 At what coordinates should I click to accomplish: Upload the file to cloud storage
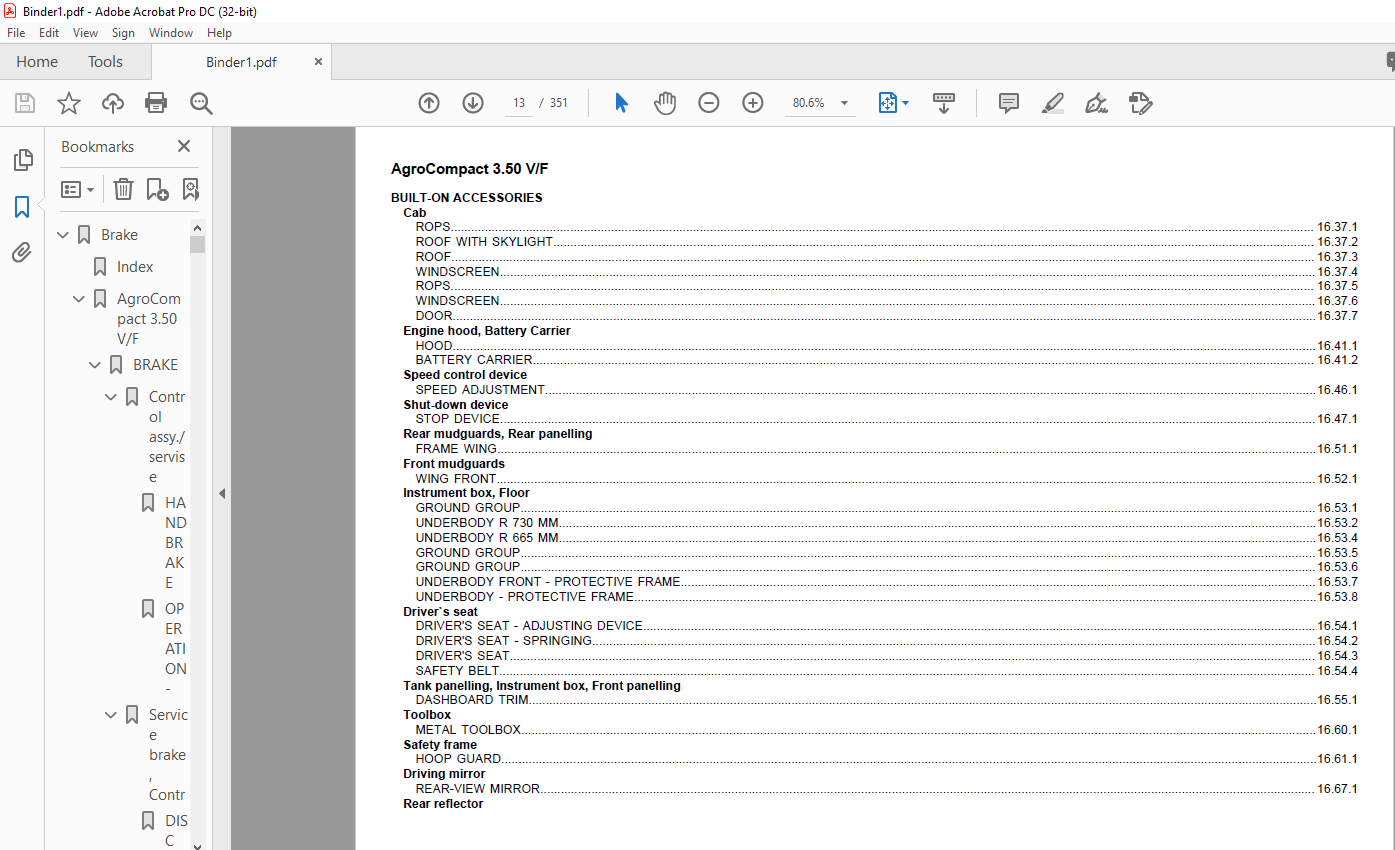[x=113, y=103]
